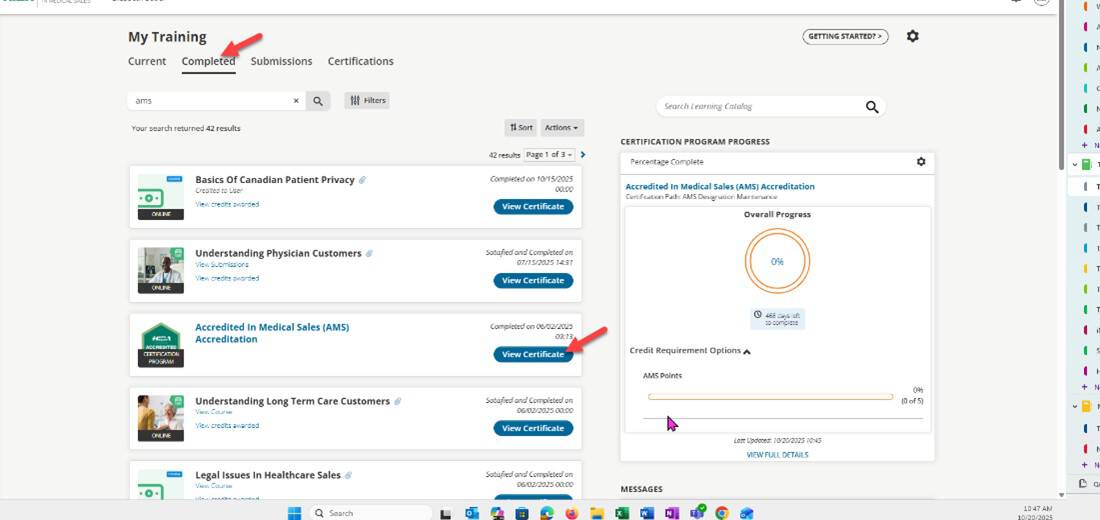
Task: Click the magnifier beside the 'ams' search box
Action: (318, 101)
